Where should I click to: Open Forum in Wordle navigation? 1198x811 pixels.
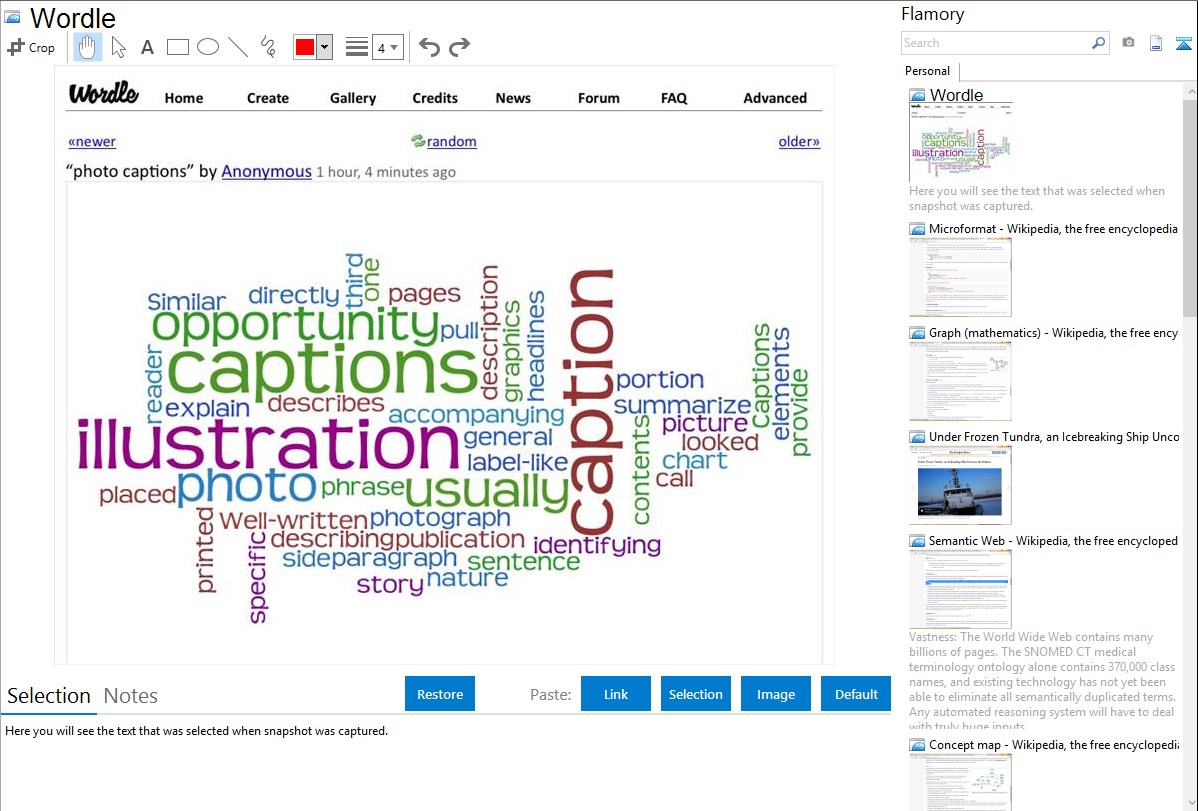[x=598, y=98]
